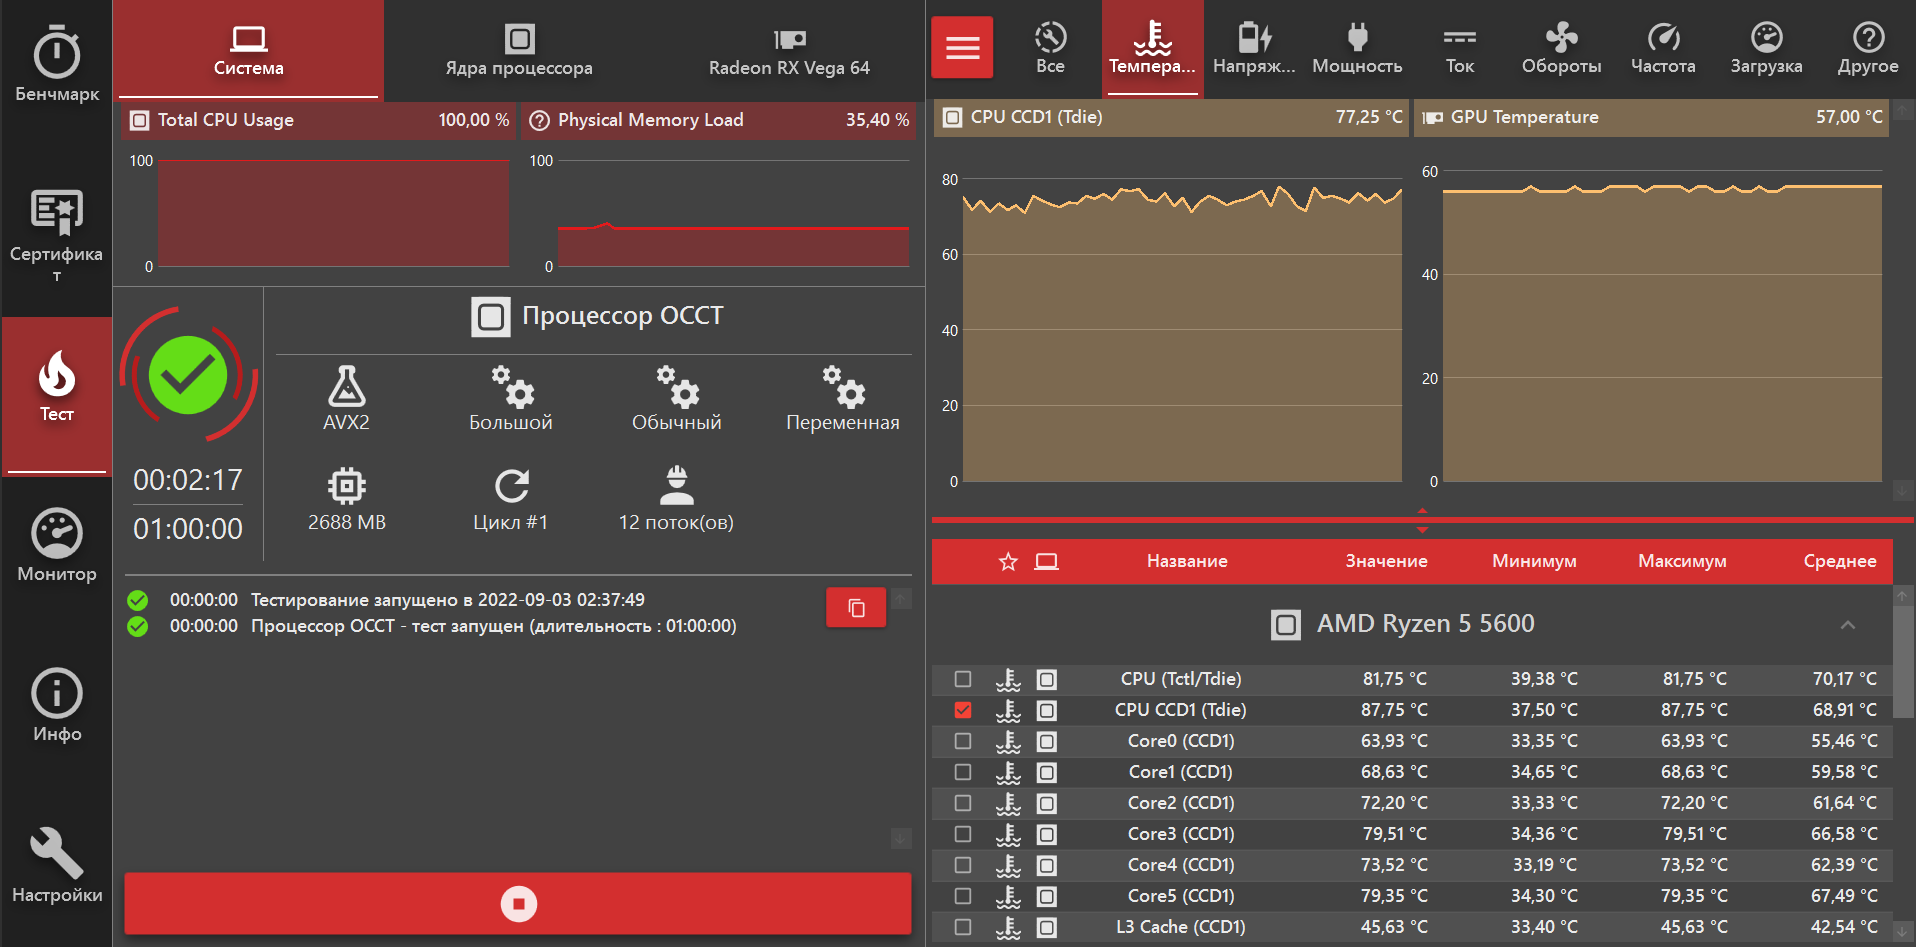Sort sensors by Значение column
The height and width of the screenshot is (947, 1916).
pyautogui.click(x=1386, y=561)
